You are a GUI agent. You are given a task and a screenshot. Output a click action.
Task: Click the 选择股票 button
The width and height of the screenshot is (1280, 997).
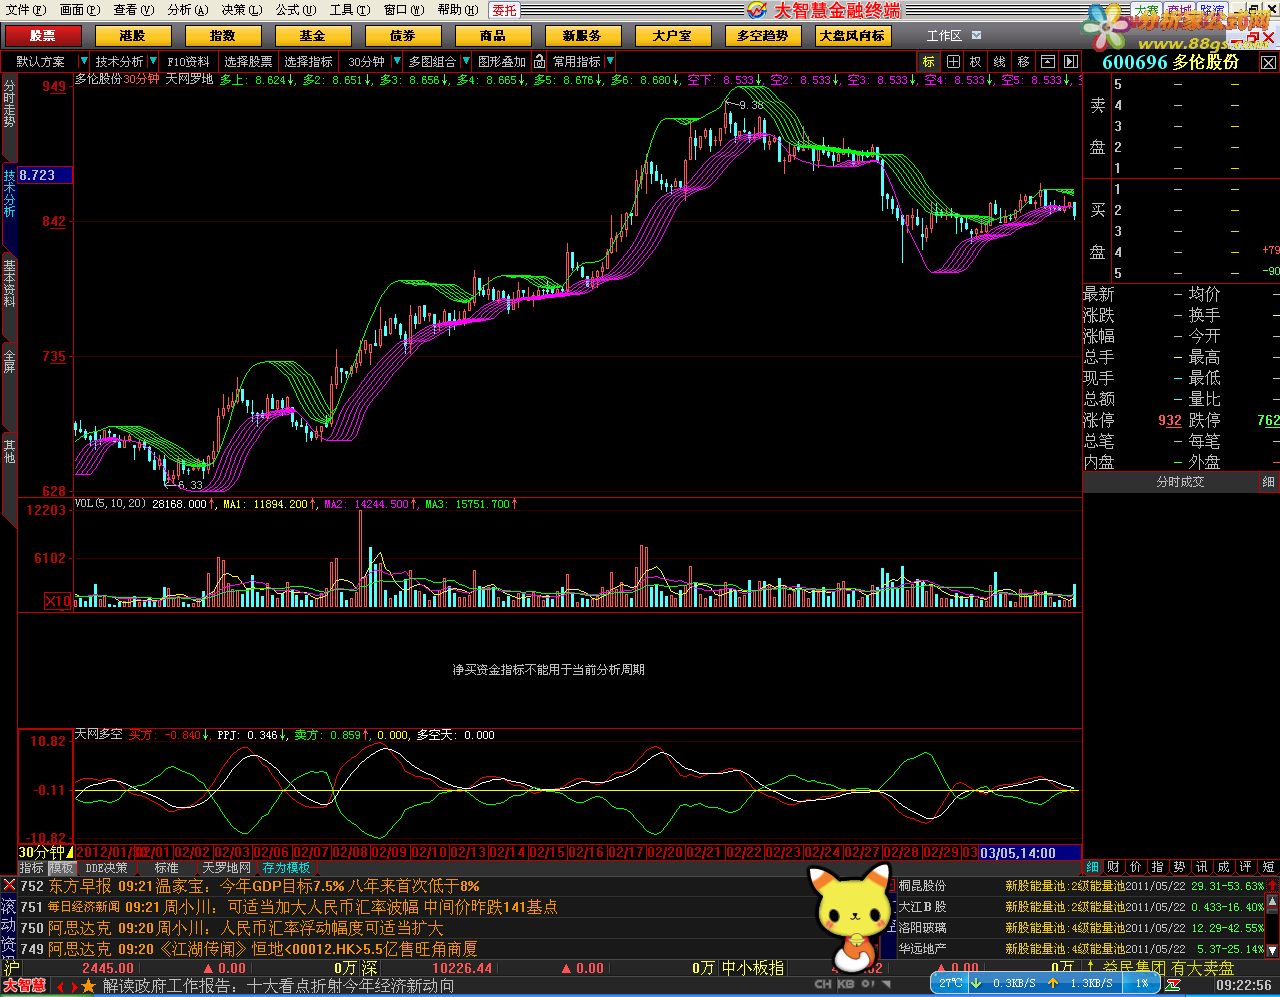[x=248, y=61]
